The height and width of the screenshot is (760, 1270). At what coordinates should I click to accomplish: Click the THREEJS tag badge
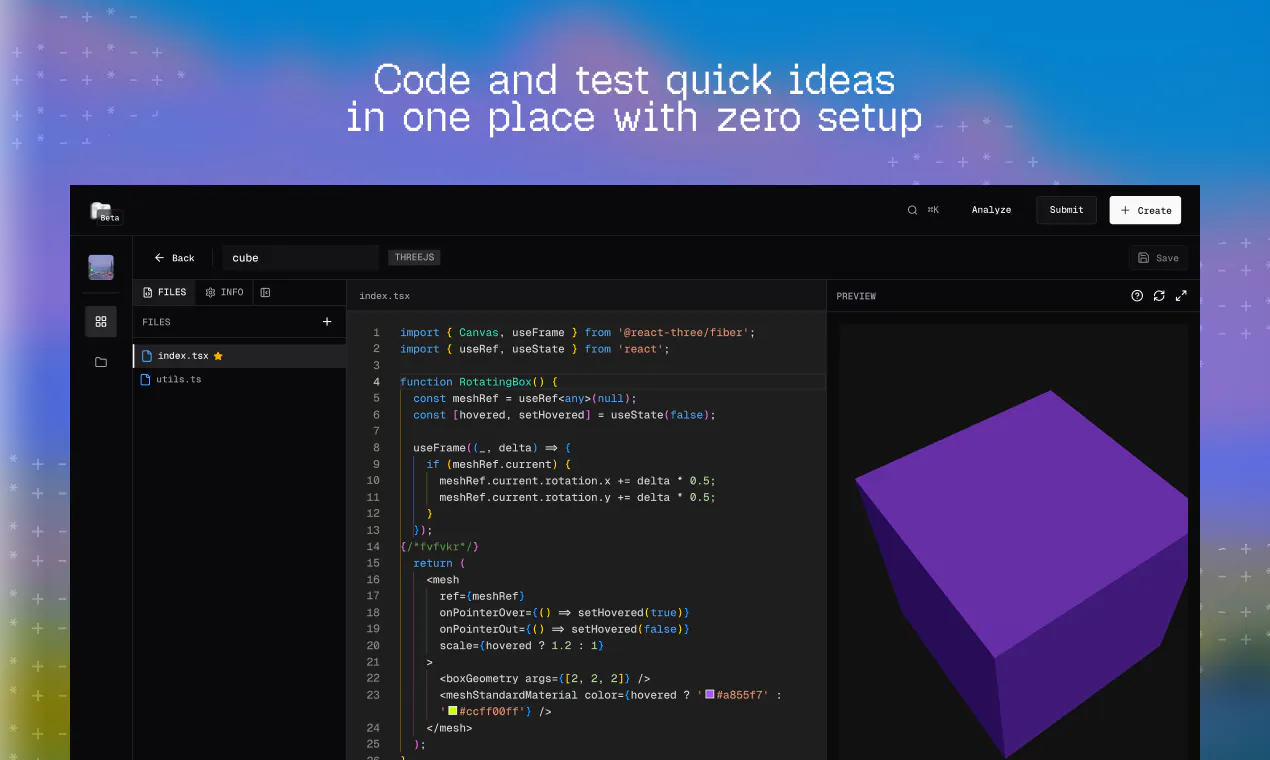[x=414, y=257]
